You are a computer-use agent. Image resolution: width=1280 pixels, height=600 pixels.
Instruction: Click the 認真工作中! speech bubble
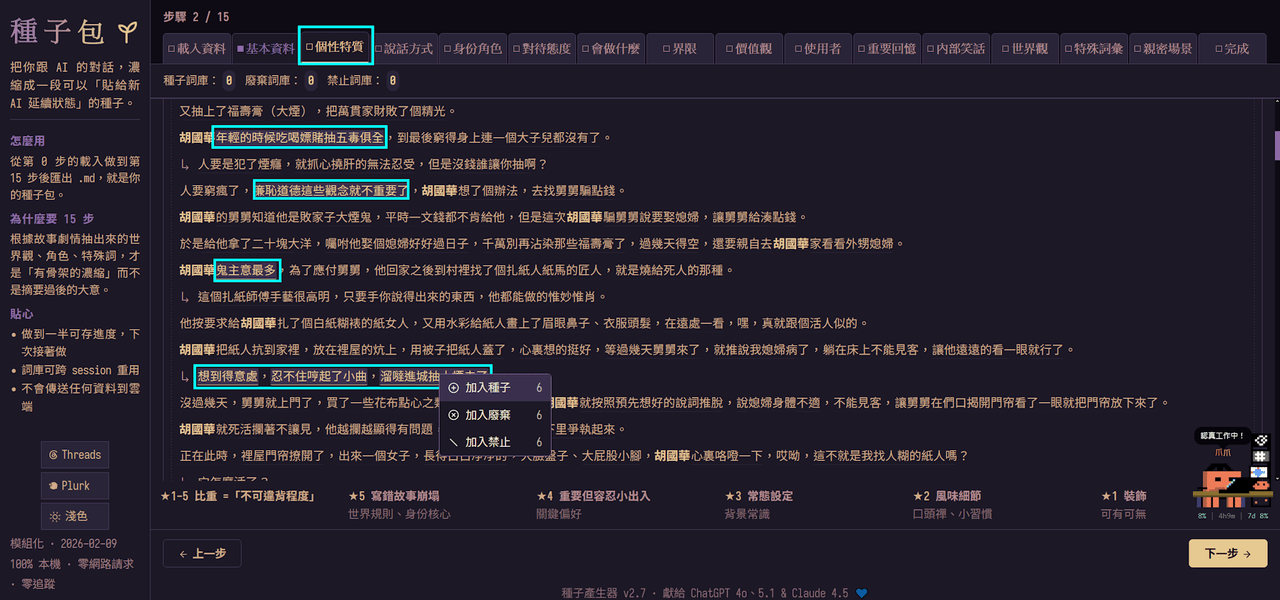(x=1220, y=436)
